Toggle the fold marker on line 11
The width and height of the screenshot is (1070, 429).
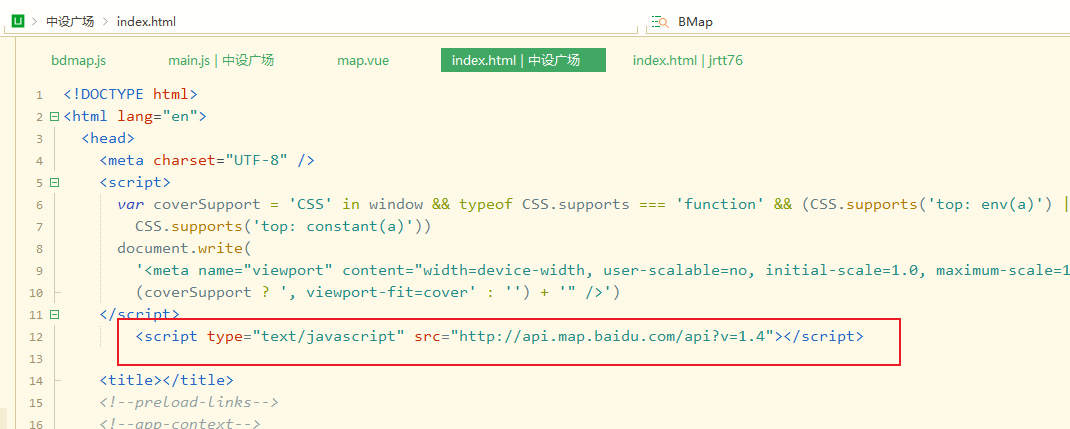(55, 315)
